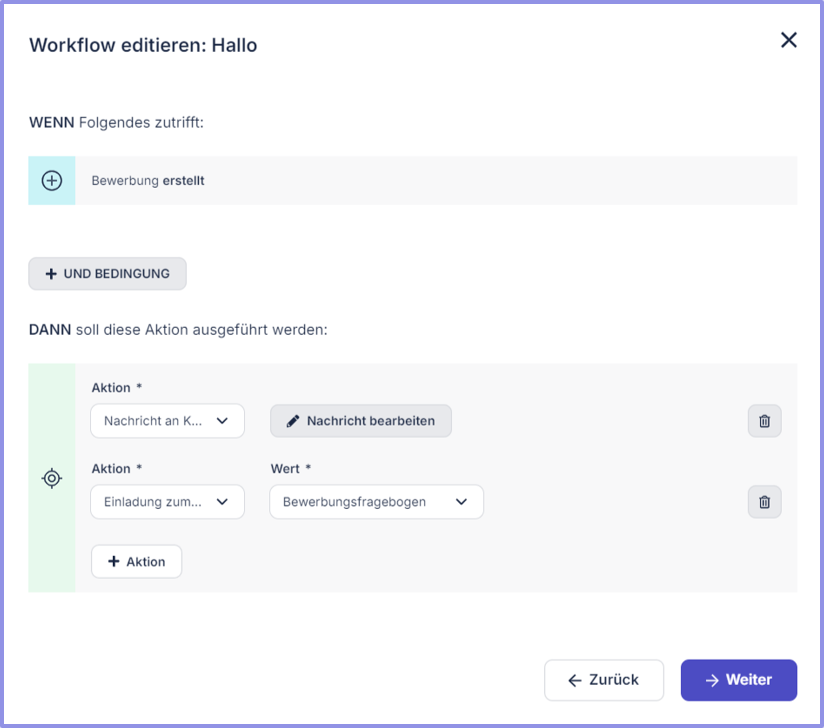Click the crosshair target icon in DANN section
Screen dimensions: 824x728
(52, 478)
